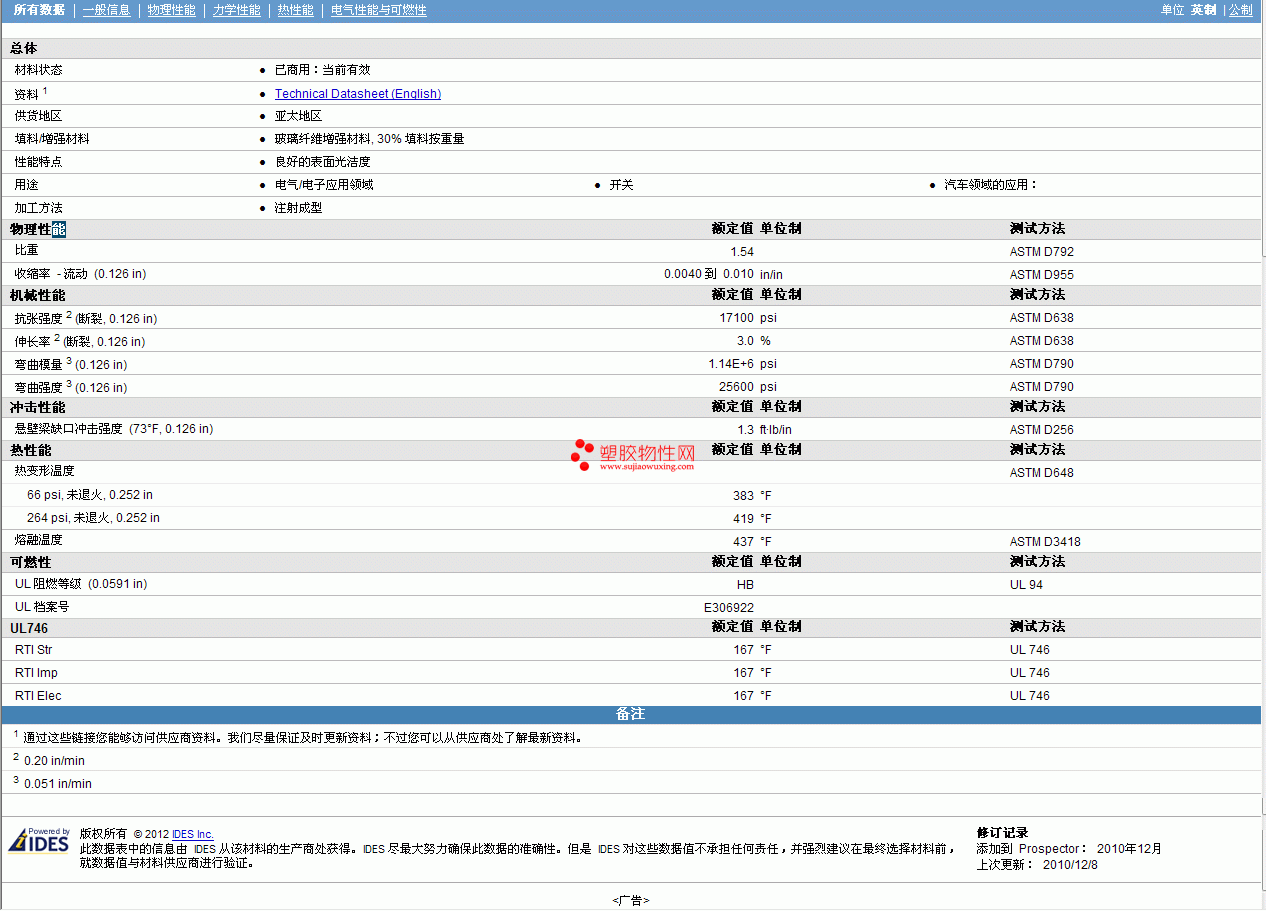
Task: Go to the 物理性能 tab
Action: 171,10
